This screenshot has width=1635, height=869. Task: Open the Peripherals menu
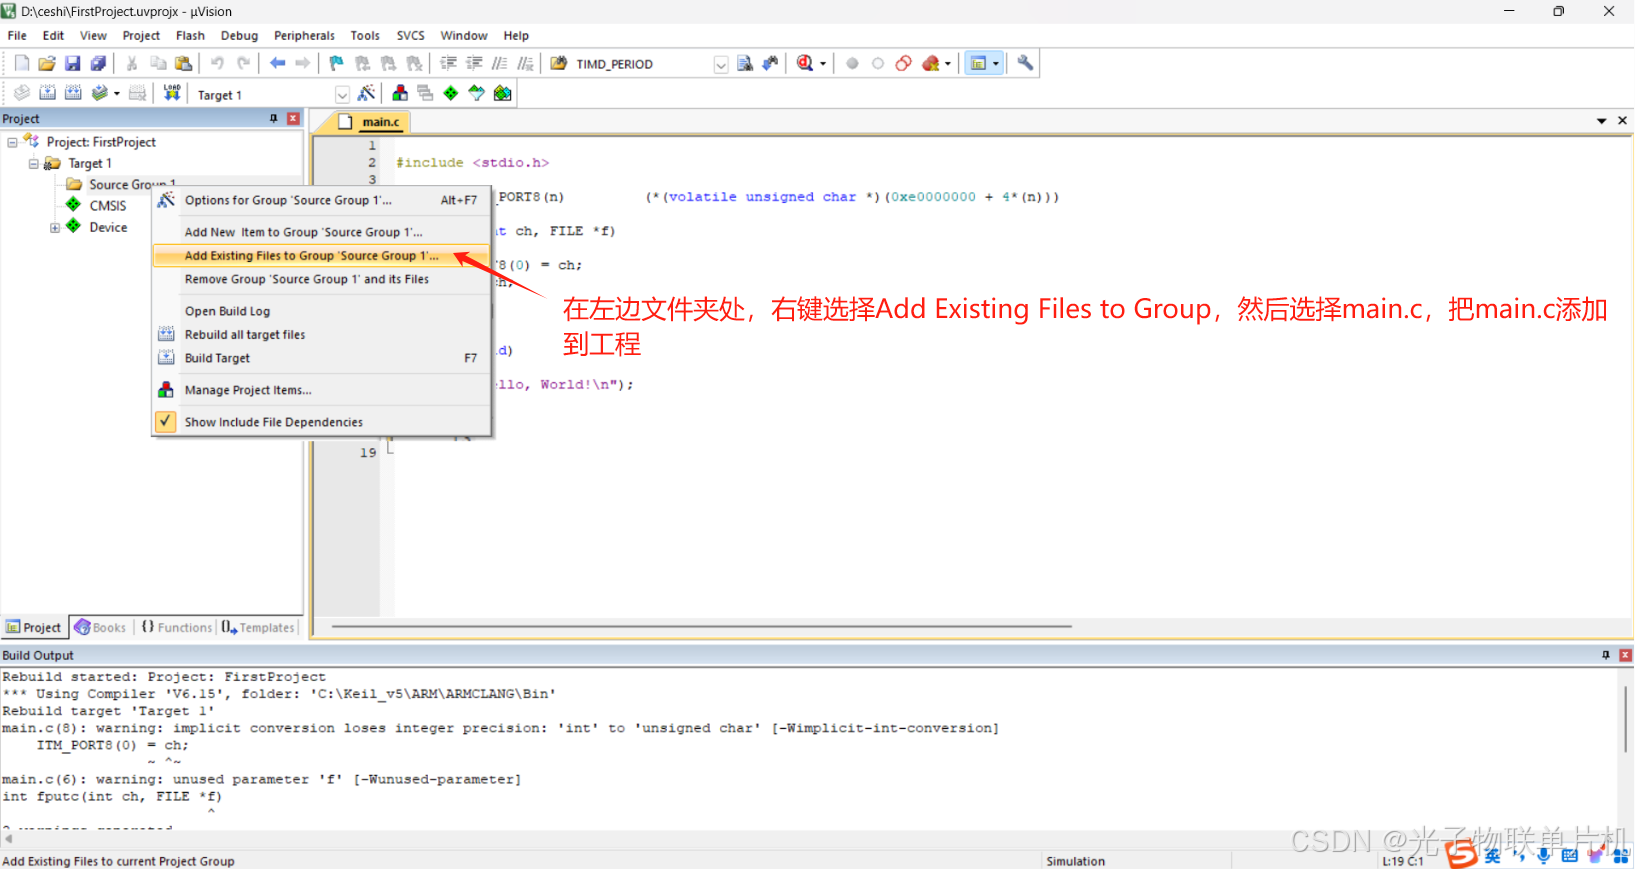pyautogui.click(x=304, y=35)
